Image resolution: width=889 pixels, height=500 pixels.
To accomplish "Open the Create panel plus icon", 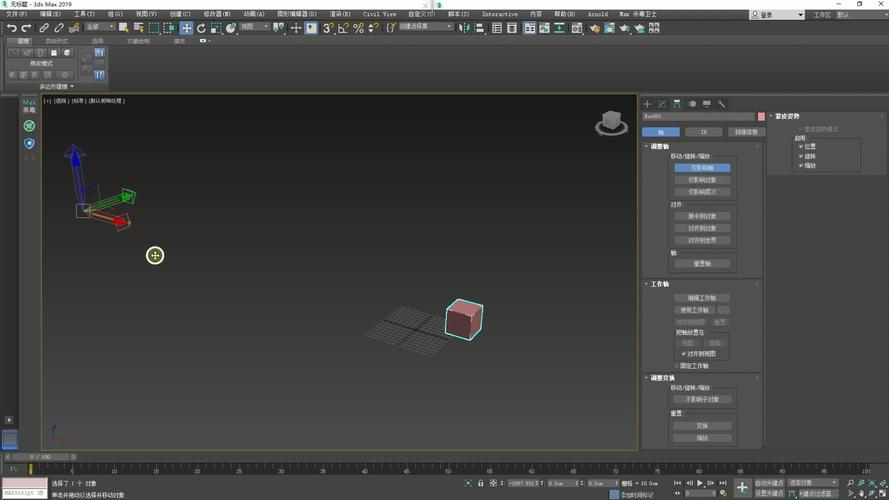I will [x=647, y=104].
